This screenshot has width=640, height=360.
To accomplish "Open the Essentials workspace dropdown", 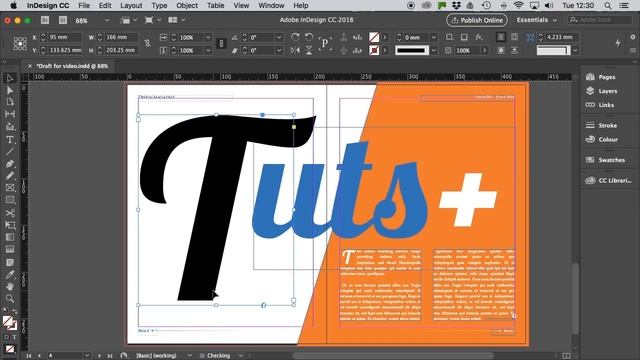I will click(536, 20).
